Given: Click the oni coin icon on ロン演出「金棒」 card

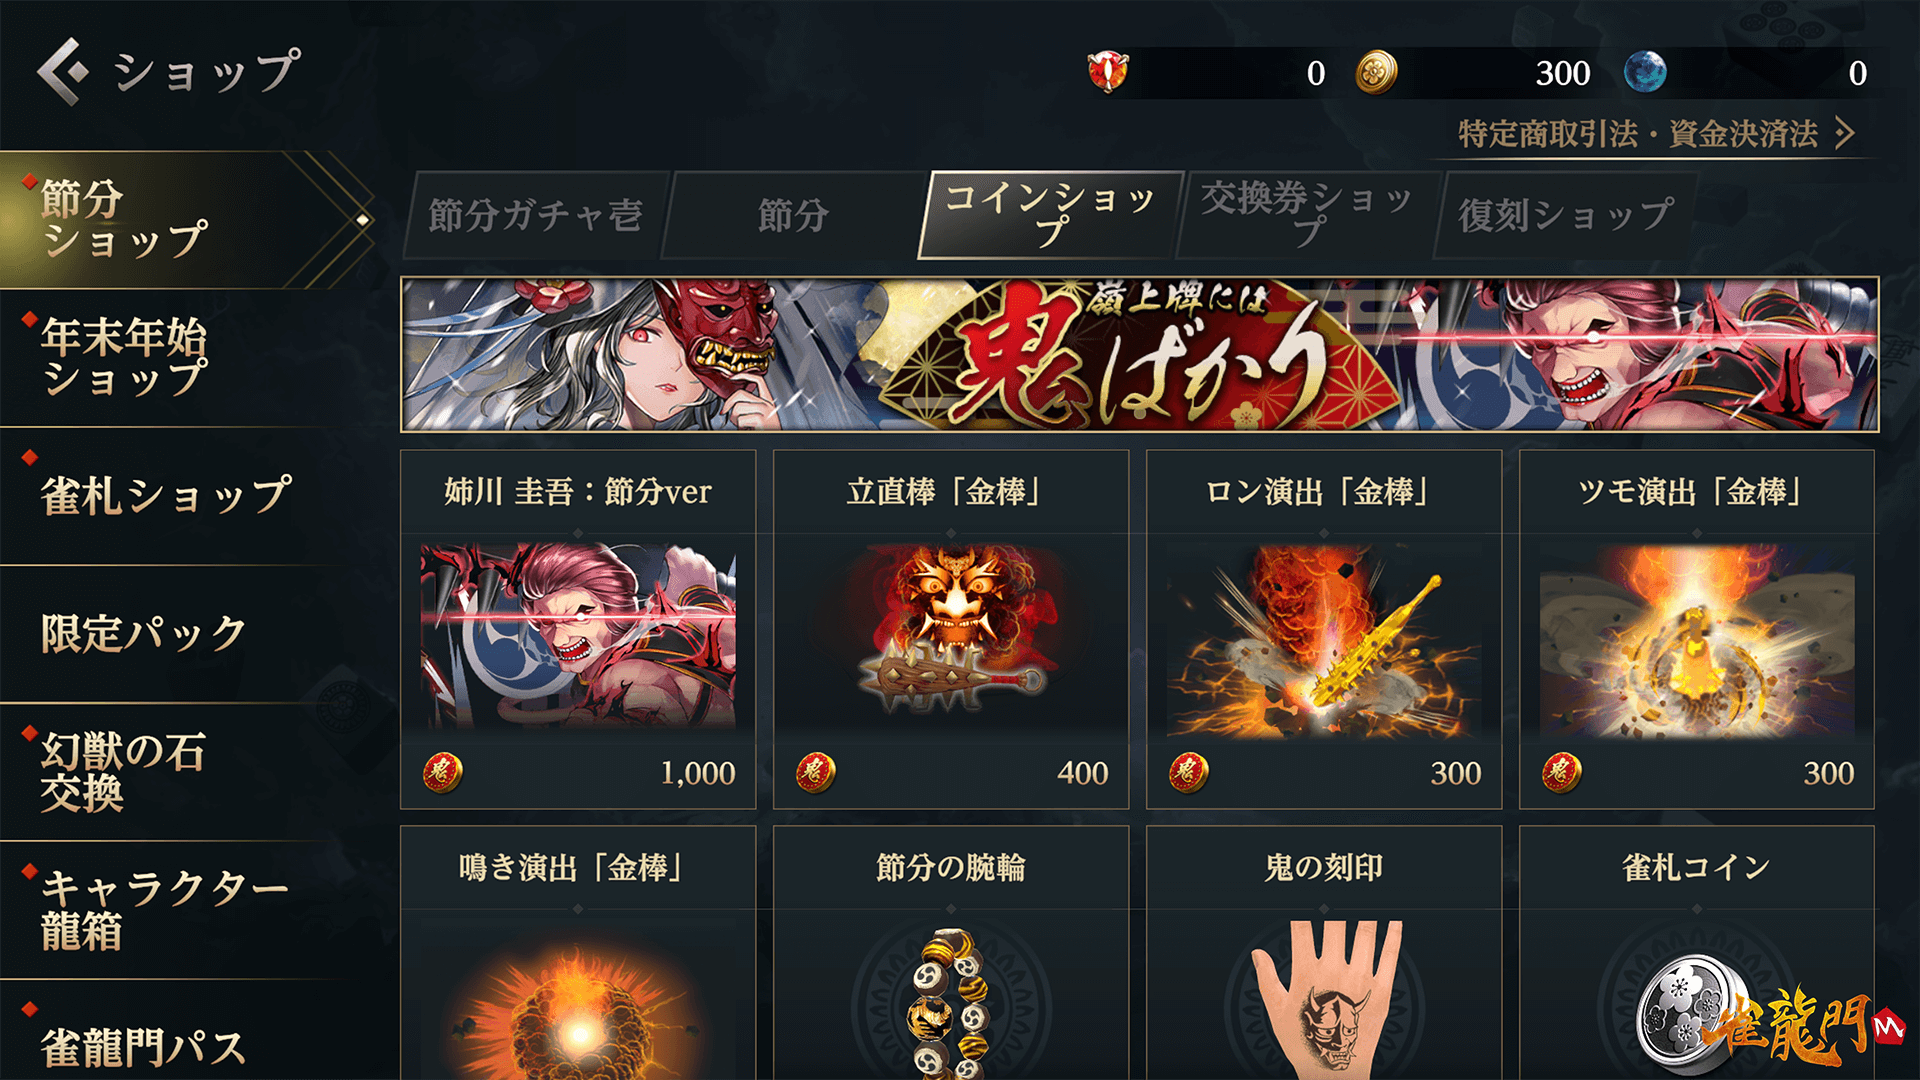Looking at the screenshot, I should click(x=1188, y=773).
